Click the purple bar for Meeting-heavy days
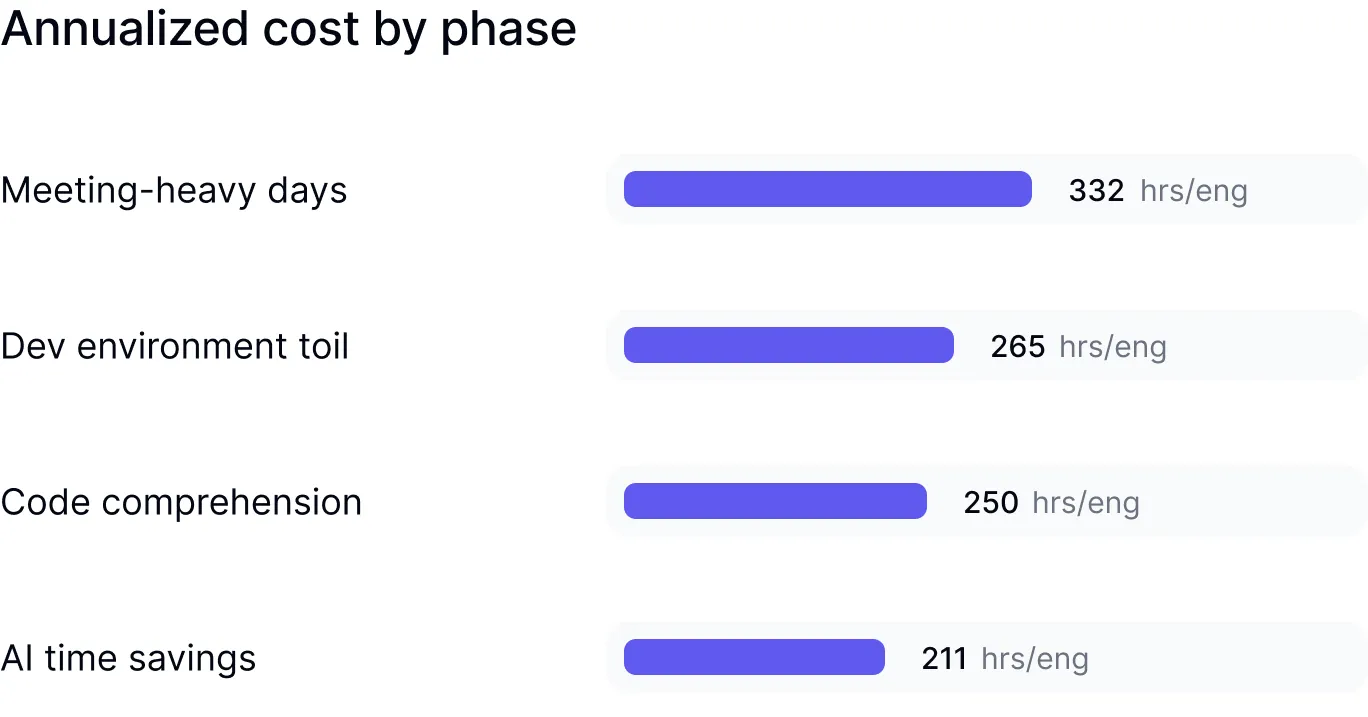This screenshot has width=1368, height=717. [827, 189]
